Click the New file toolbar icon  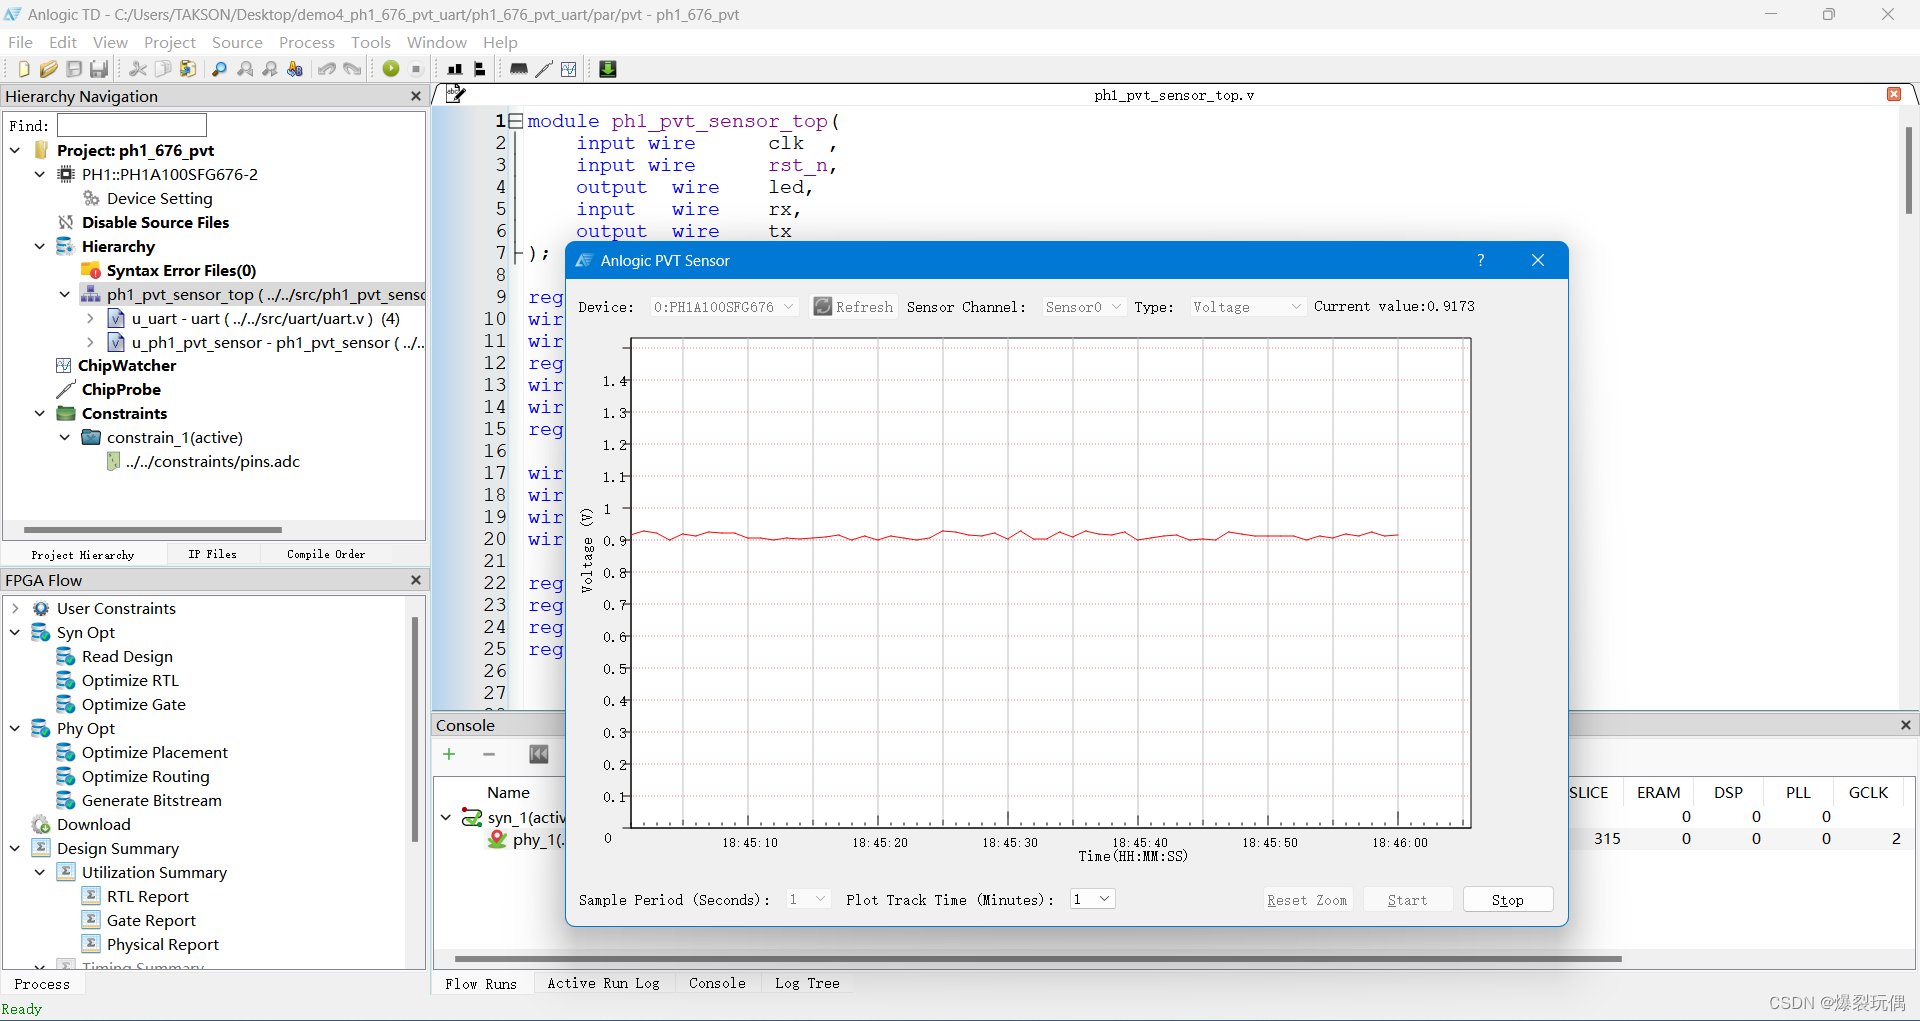point(23,69)
